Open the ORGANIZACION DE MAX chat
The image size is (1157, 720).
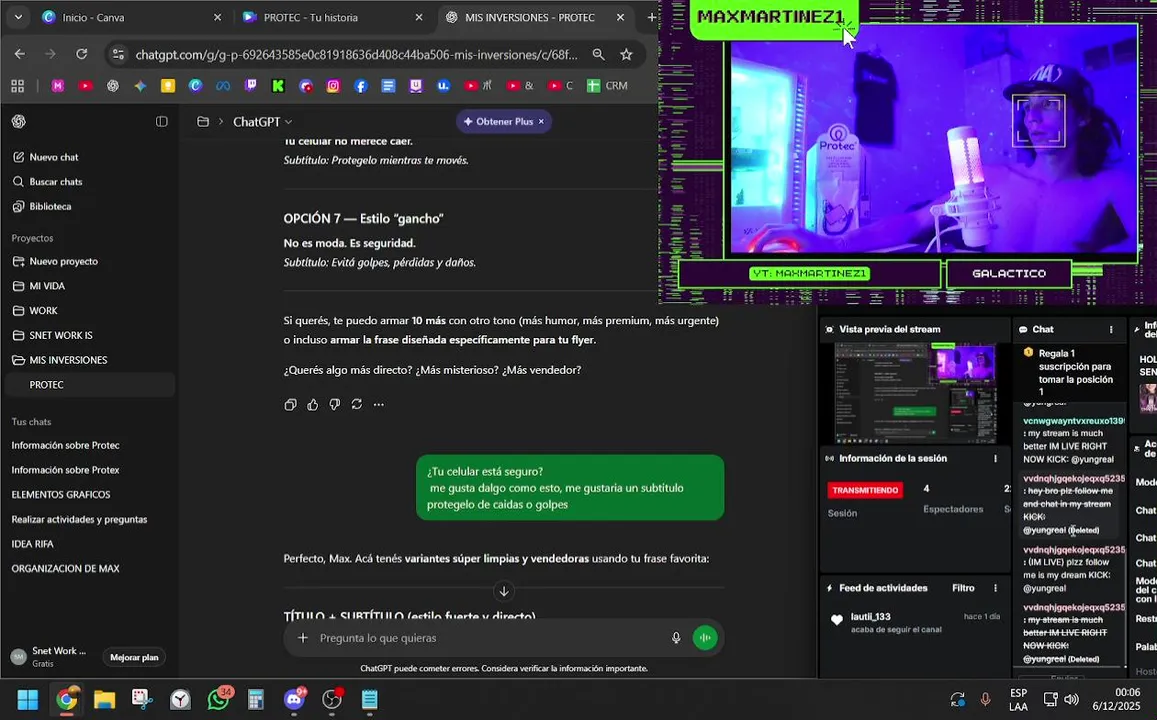coord(89,569)
